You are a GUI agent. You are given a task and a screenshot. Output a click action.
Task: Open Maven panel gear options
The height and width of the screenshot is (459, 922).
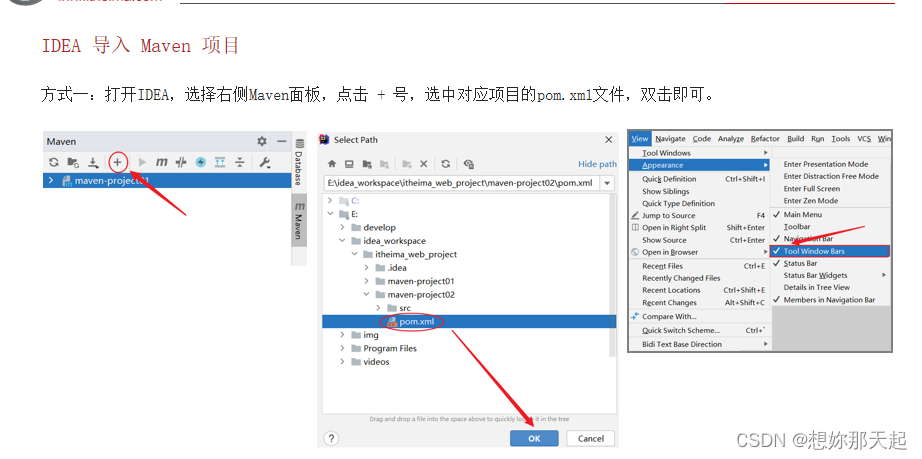click(x=262, y=141)
